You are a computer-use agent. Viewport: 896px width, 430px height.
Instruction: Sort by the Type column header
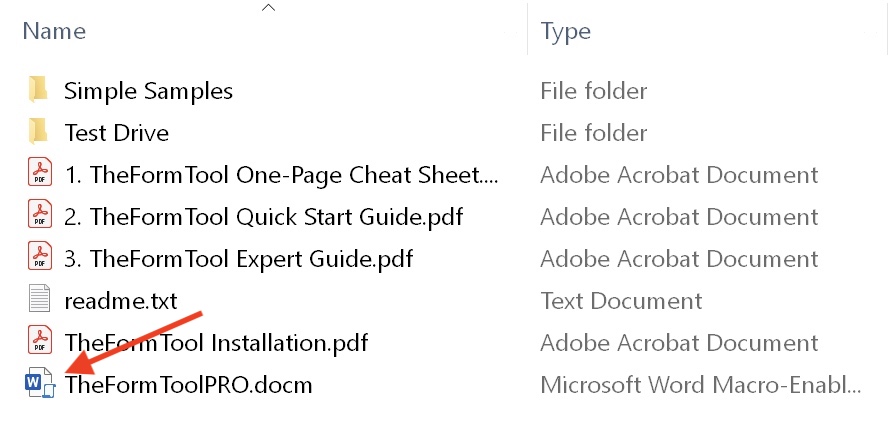pos(566,31)
